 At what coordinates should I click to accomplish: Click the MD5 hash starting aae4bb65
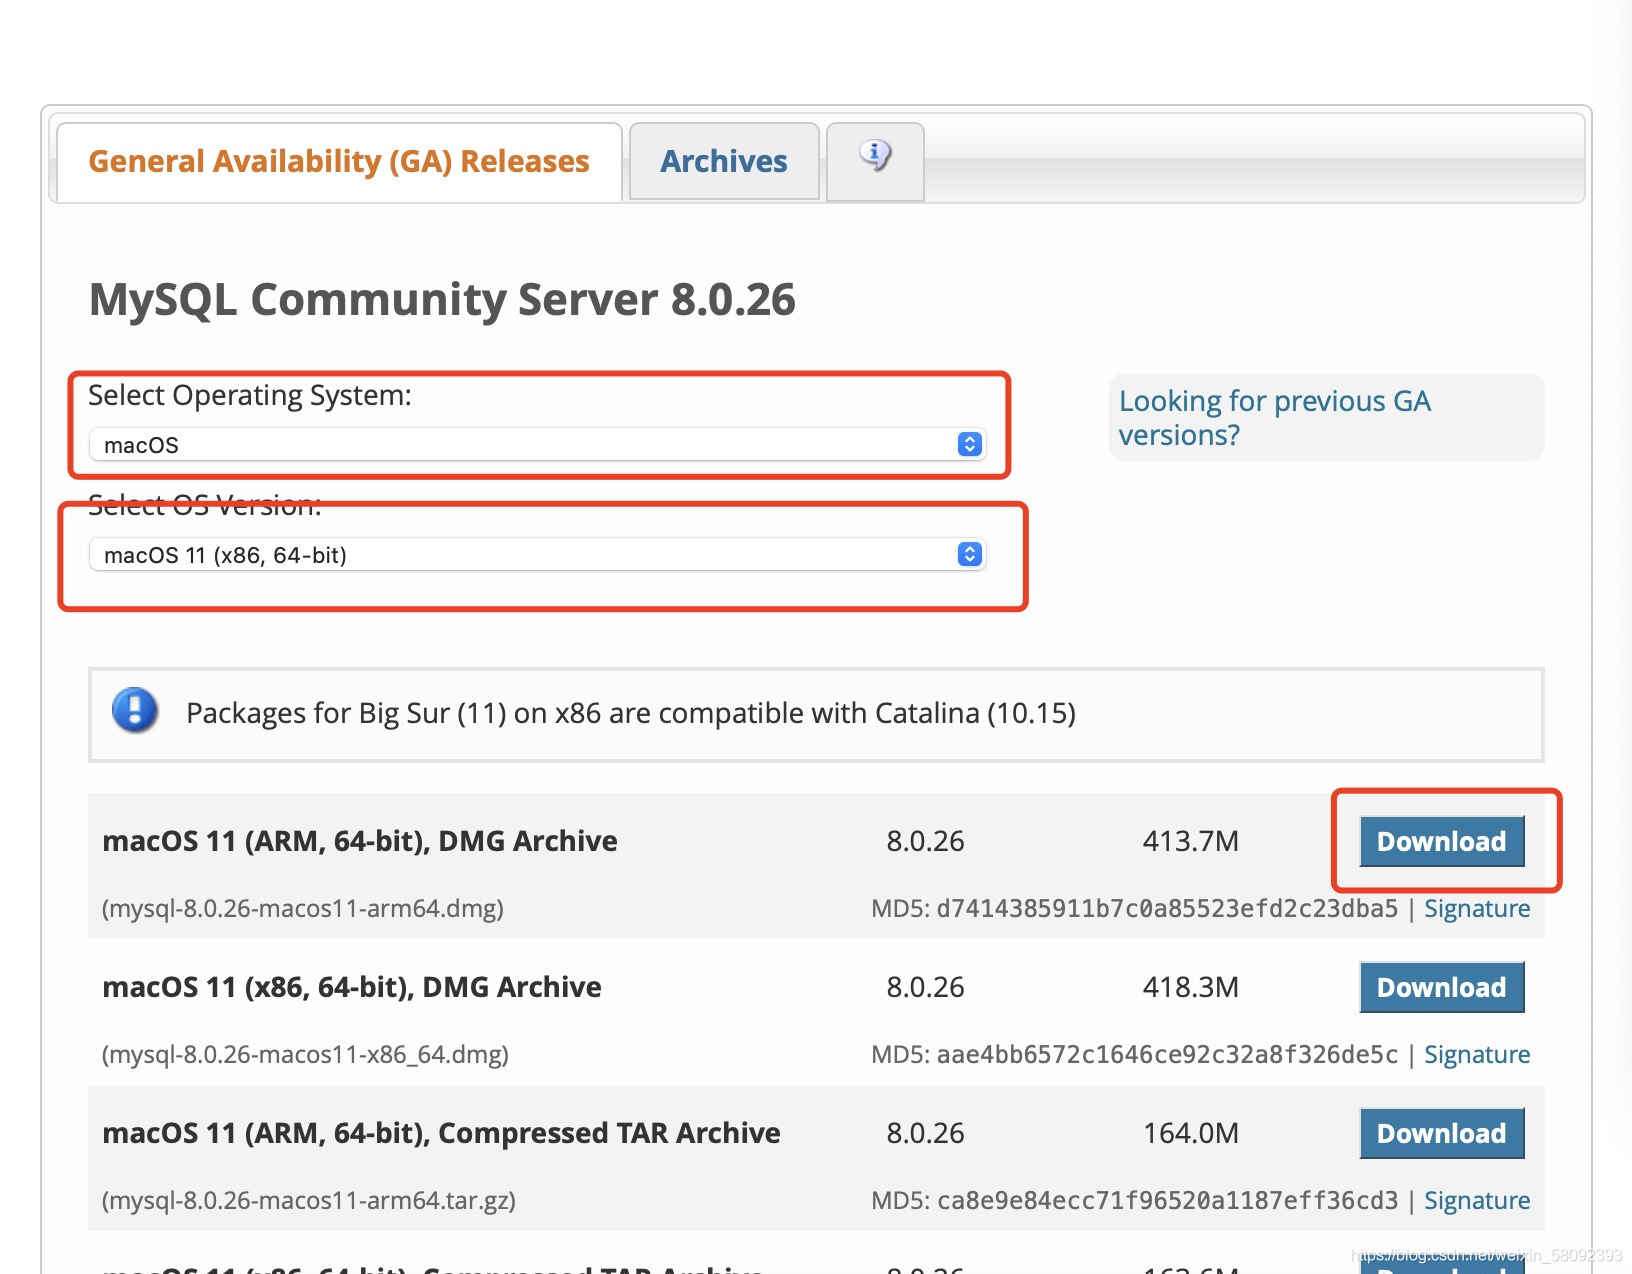click(x=1167, y=1055)
